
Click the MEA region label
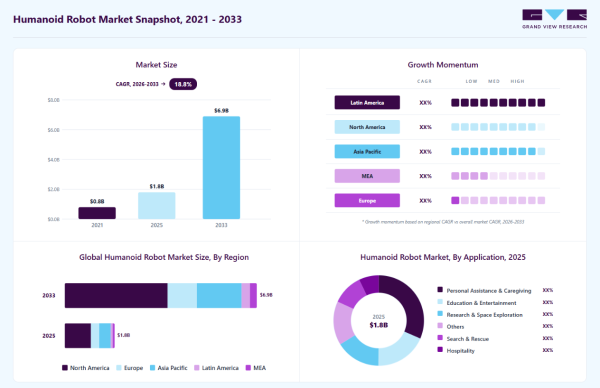(x=367, y=176)
